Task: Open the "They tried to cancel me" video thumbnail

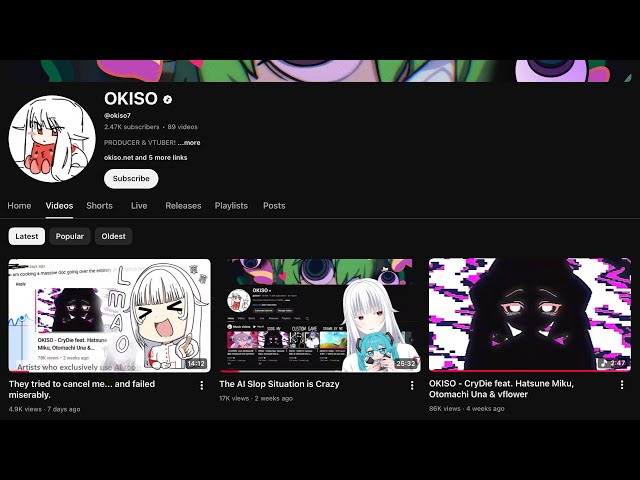Action: coord(110,315)
